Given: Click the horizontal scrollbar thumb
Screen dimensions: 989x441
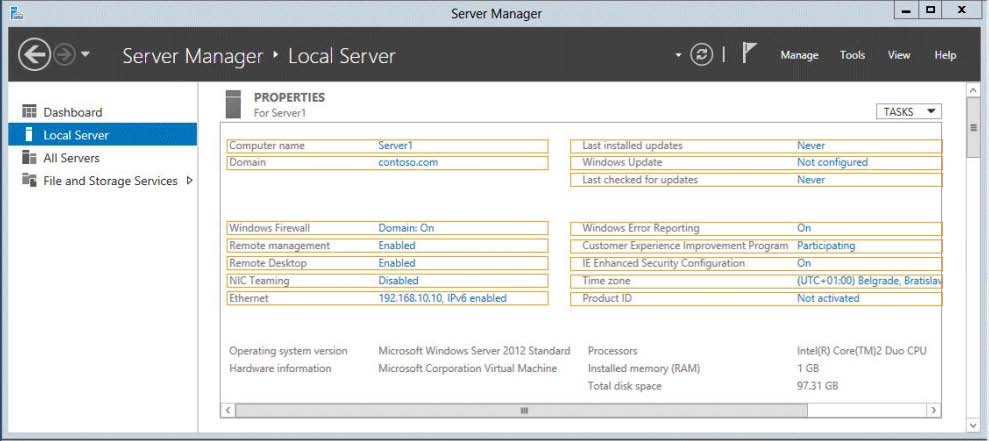Looking at the screenshot, I should pos(523,410).
